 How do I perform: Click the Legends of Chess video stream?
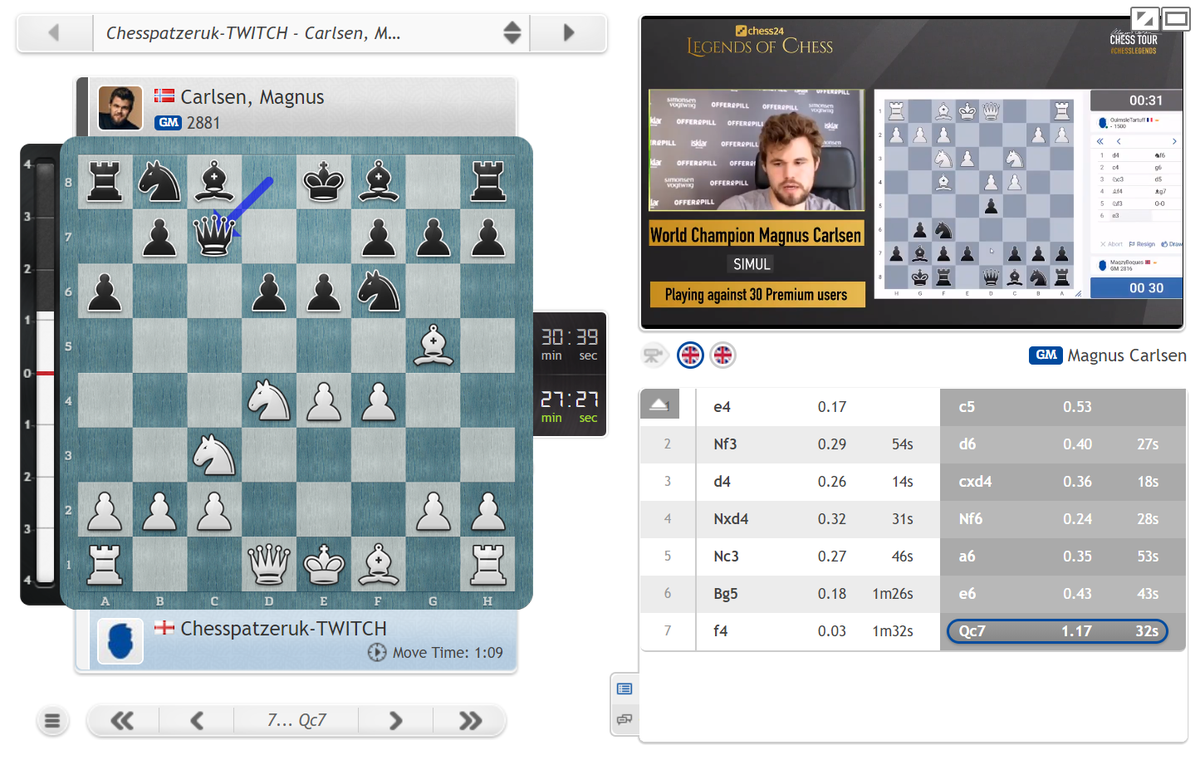(912, 172)
